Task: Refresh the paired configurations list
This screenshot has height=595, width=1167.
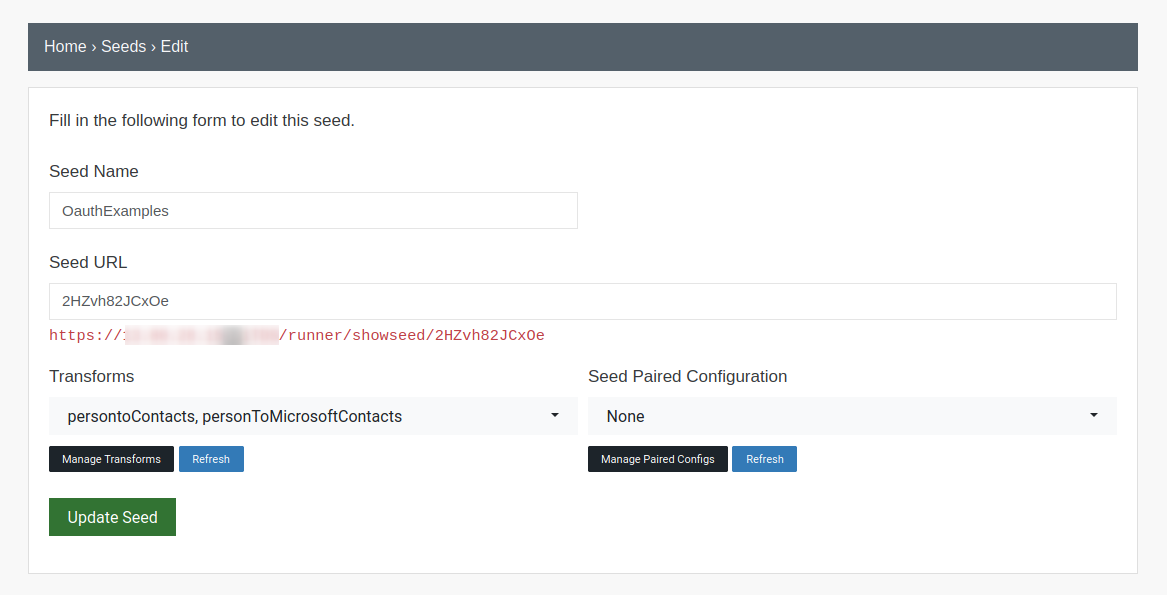Action: (764, 459)
